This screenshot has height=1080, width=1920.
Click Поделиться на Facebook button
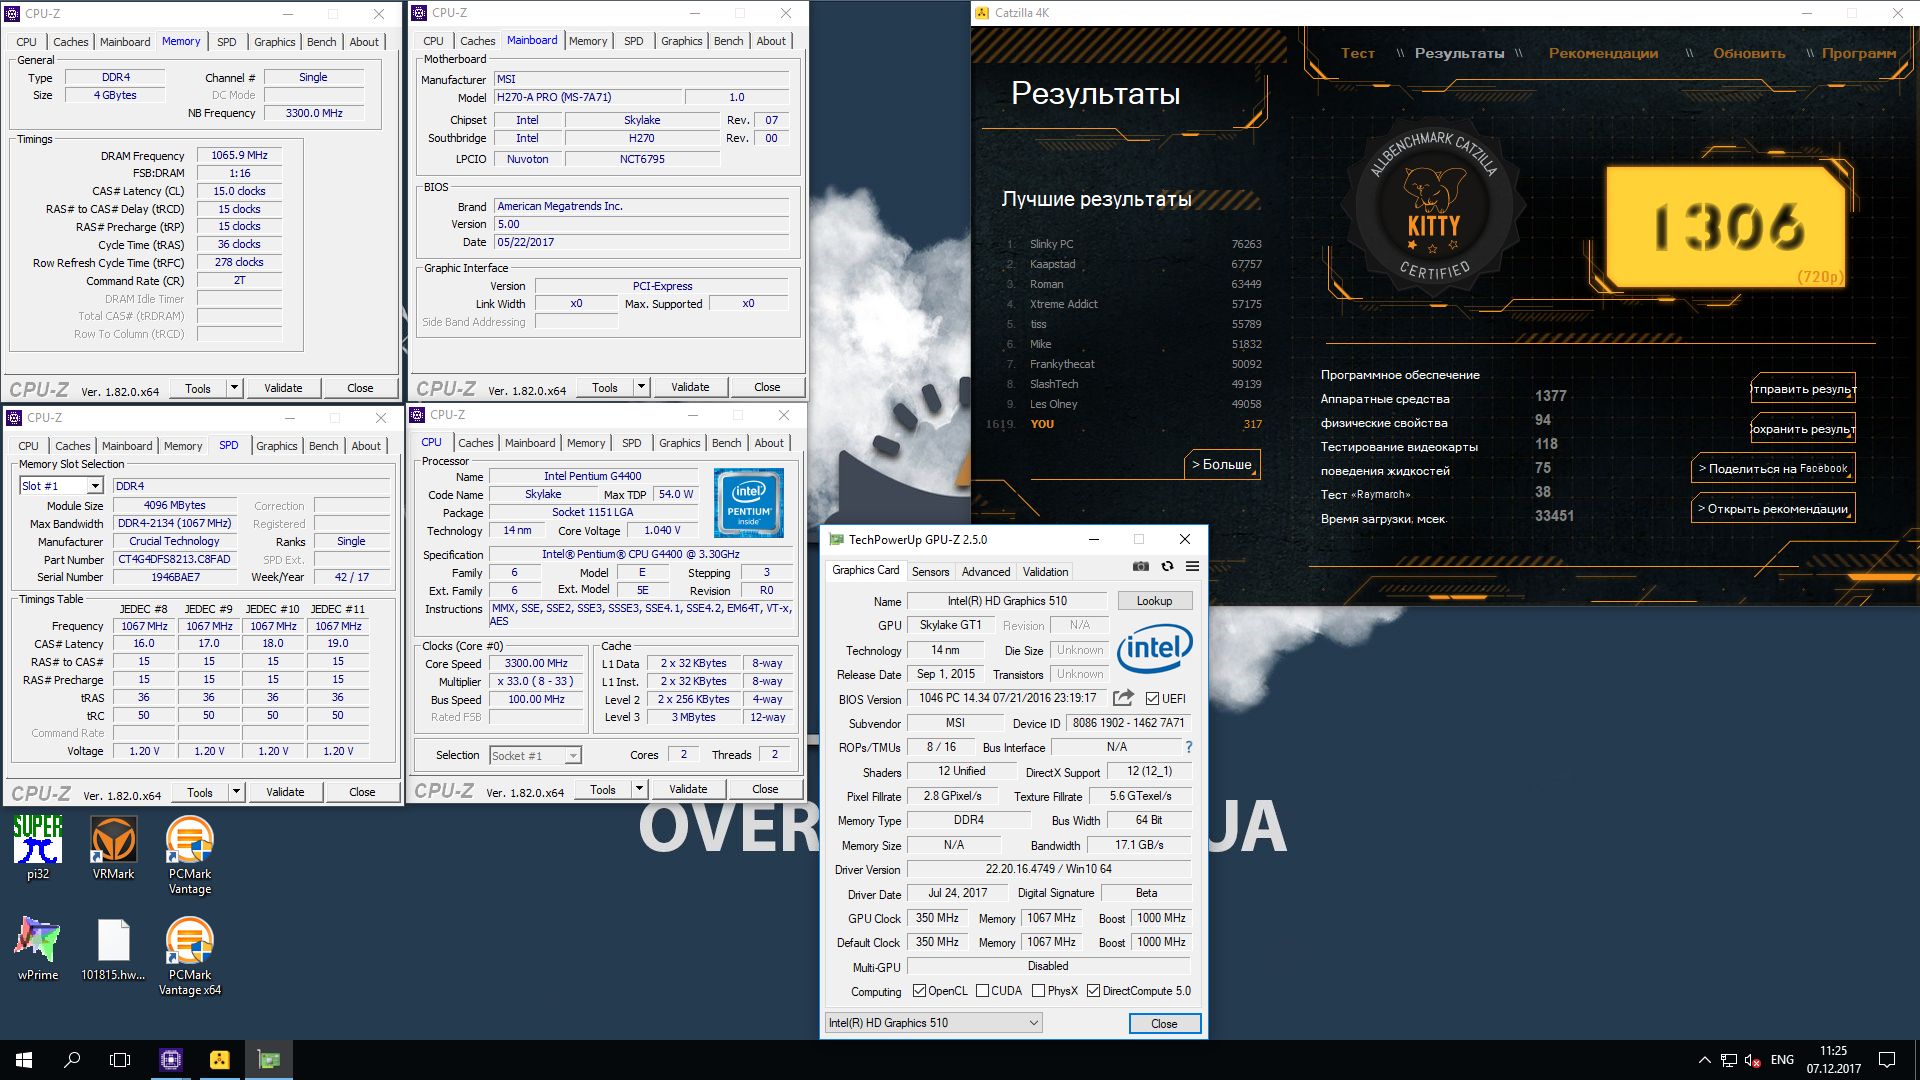tap(1773, 468)
